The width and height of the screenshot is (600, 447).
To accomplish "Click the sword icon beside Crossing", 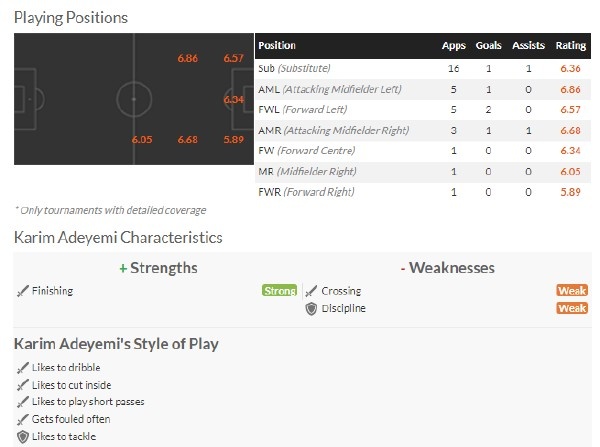I will pyautogui.click(x=311, y=291).
